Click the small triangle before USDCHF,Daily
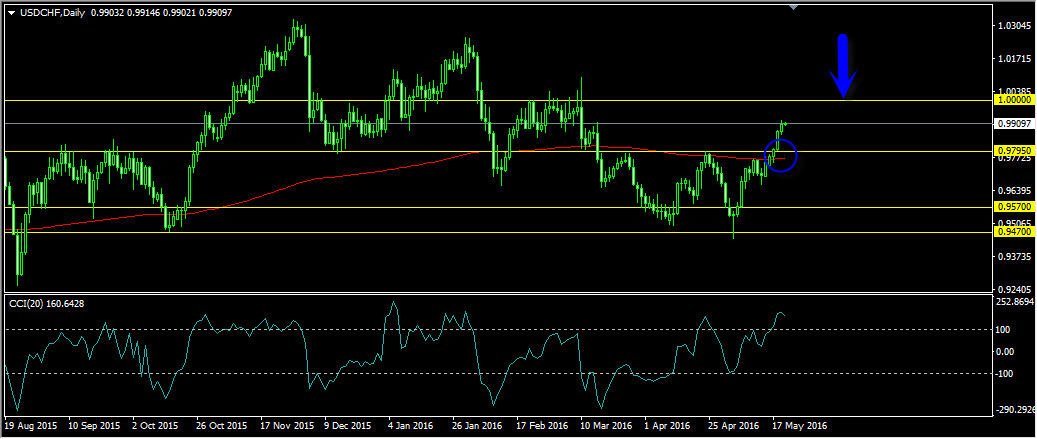1037x439 pixels. [x=11, y=12]
